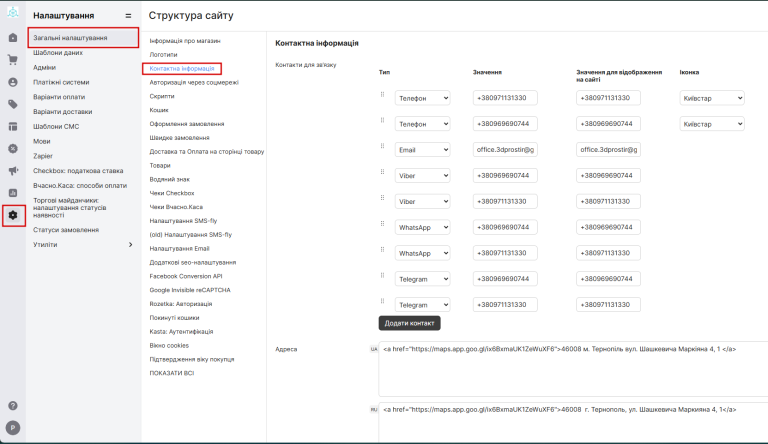Open type dropdown for Telegram +380969690744 row
The image size is (768, 444).
423,279
